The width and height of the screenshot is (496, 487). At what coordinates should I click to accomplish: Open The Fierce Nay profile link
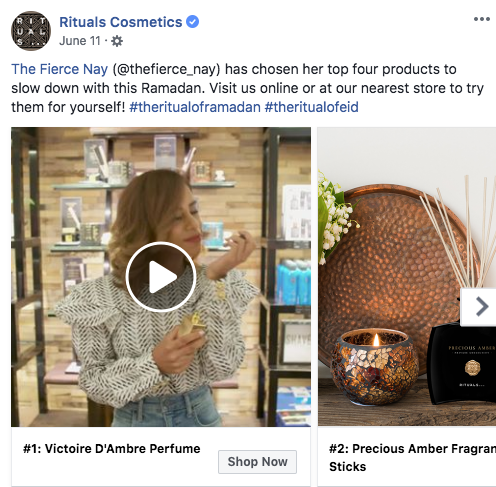(60, 69)
